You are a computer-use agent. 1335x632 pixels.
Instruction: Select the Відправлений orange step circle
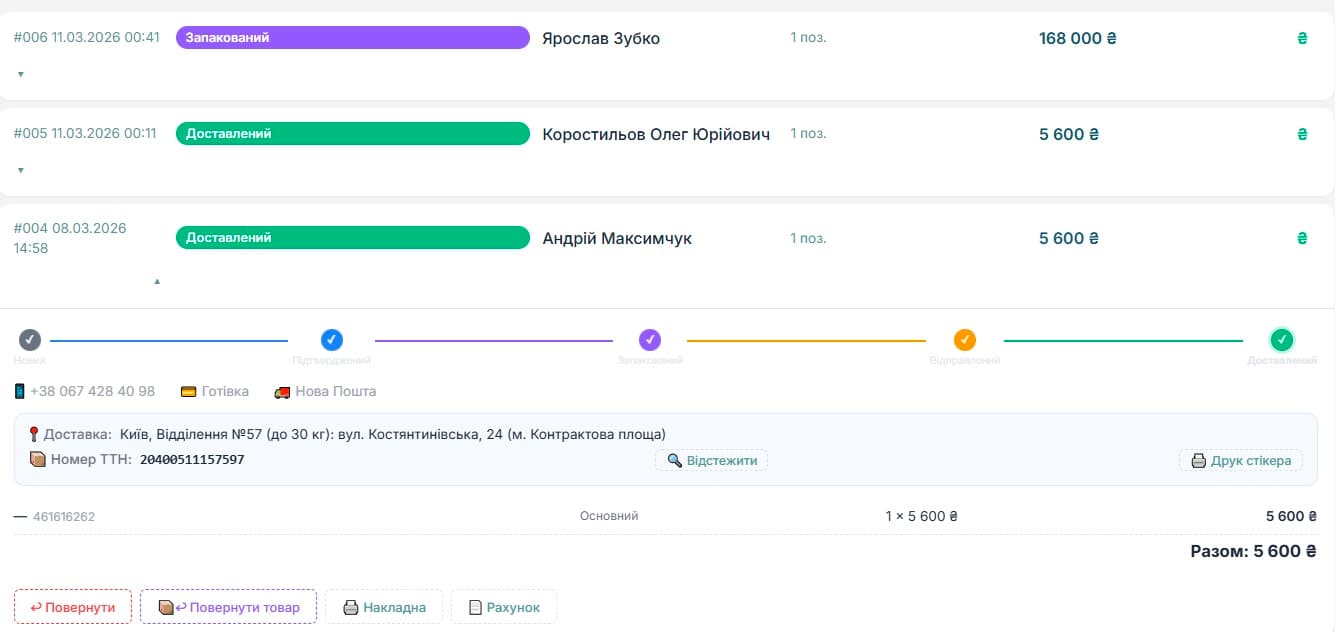(x=965, y=340)
